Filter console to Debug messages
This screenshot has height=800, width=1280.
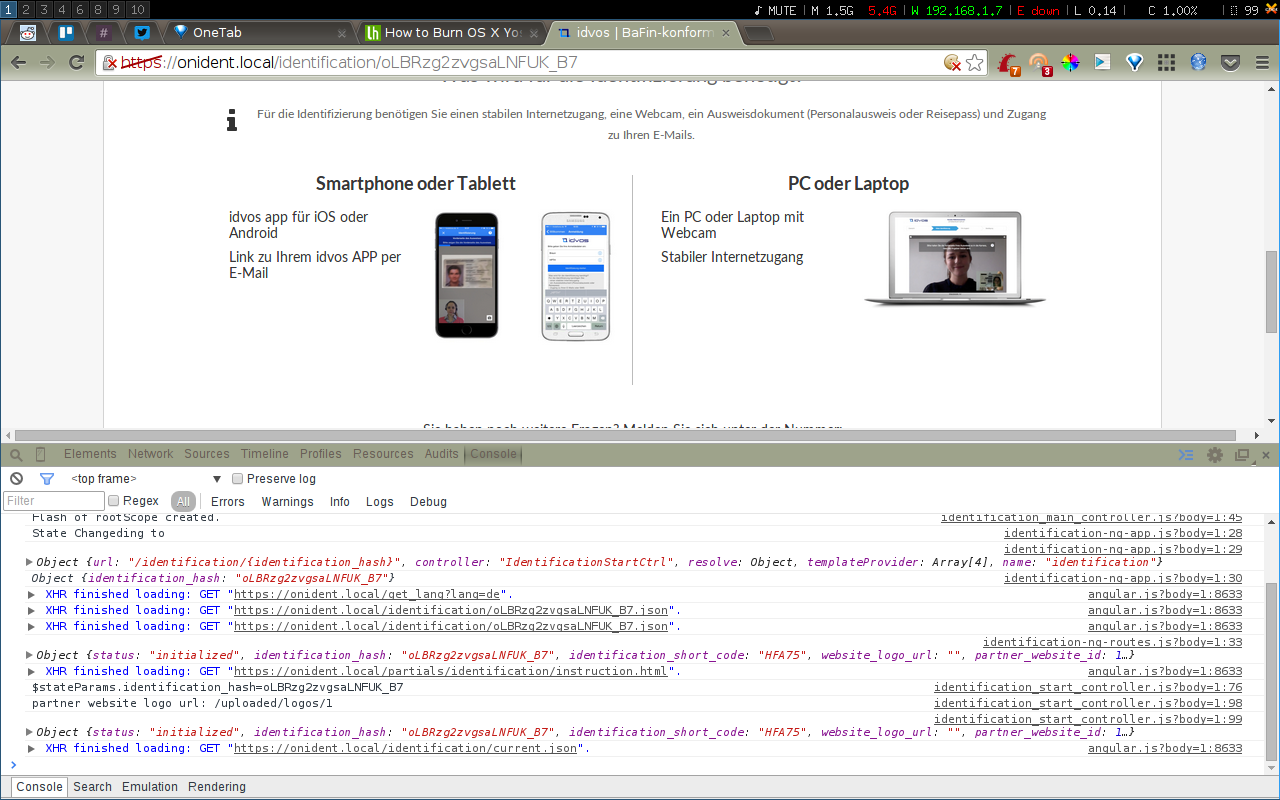coord(428,502)
